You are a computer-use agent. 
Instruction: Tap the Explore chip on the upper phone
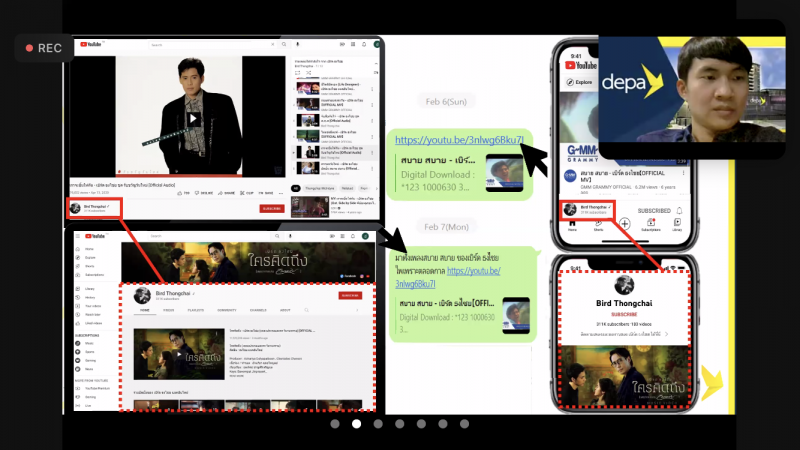coord(579,82)
